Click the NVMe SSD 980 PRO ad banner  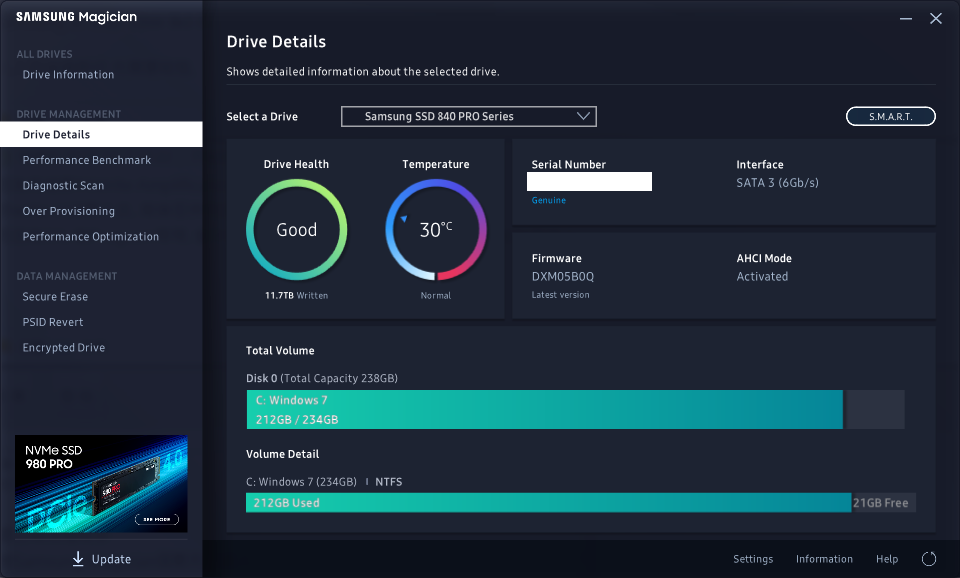(101, 484)
